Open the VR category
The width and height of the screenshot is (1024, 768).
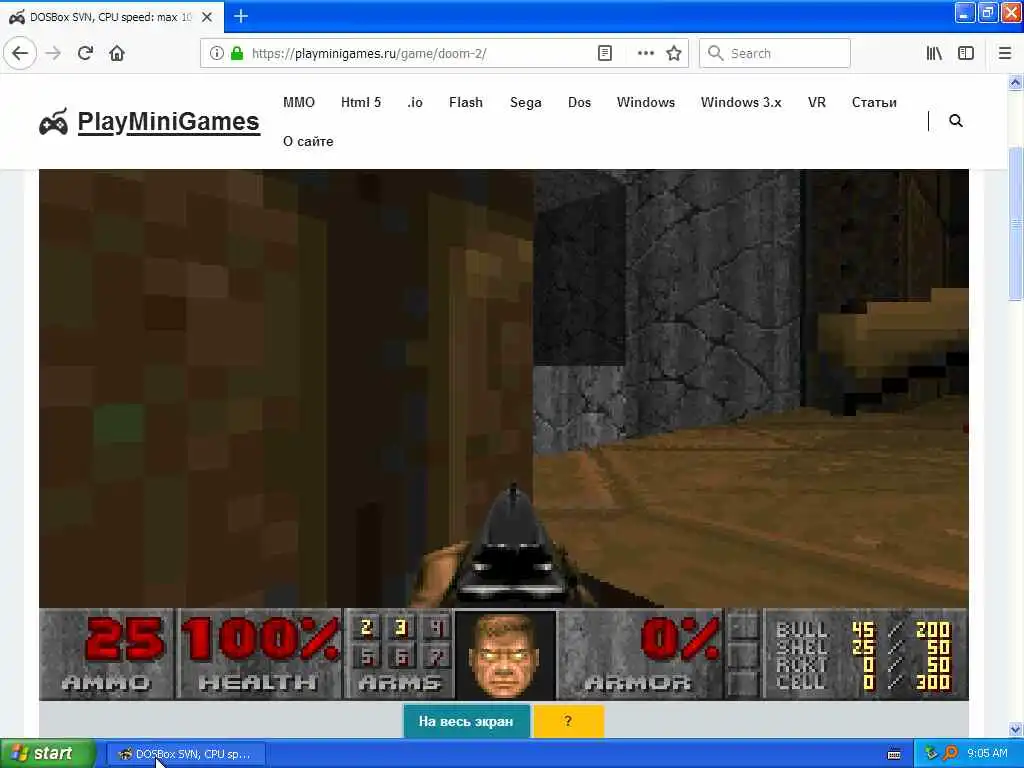coord(816,103)
